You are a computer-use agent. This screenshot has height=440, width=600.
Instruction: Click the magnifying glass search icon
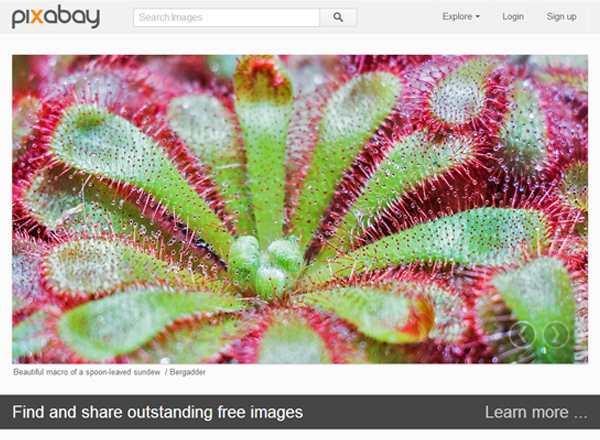point(338,17)
